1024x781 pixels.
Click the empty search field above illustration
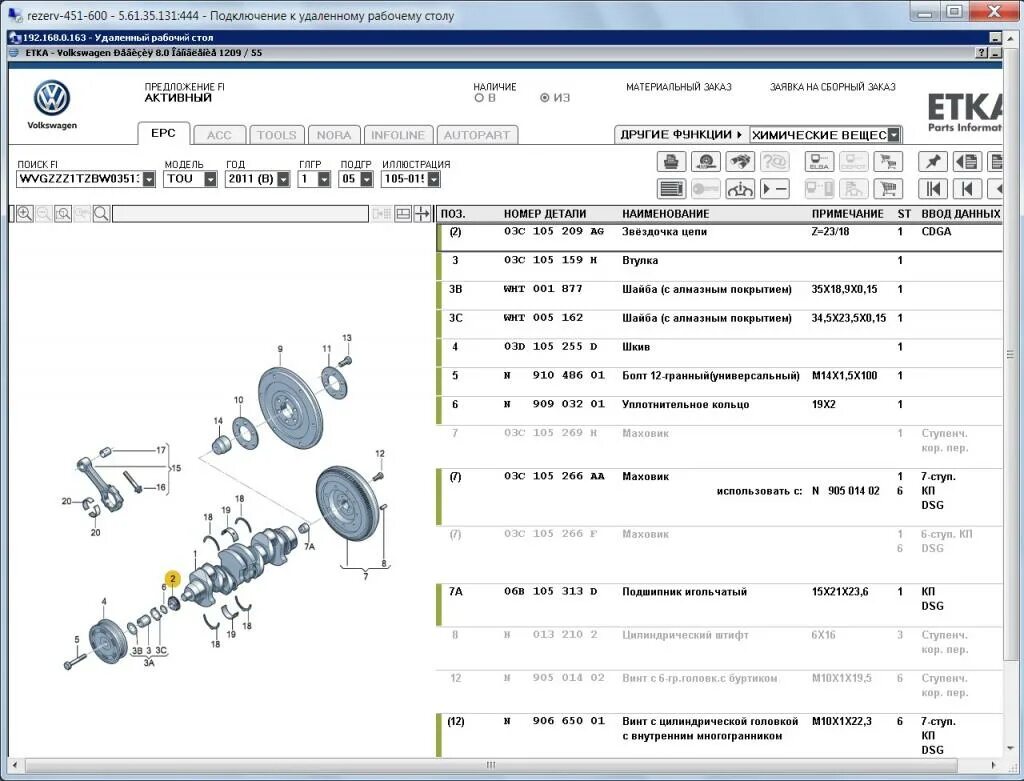tap(240, 214)
